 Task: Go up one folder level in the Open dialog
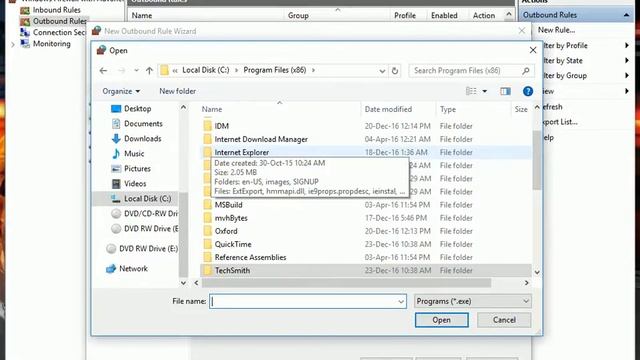[149, 71]
